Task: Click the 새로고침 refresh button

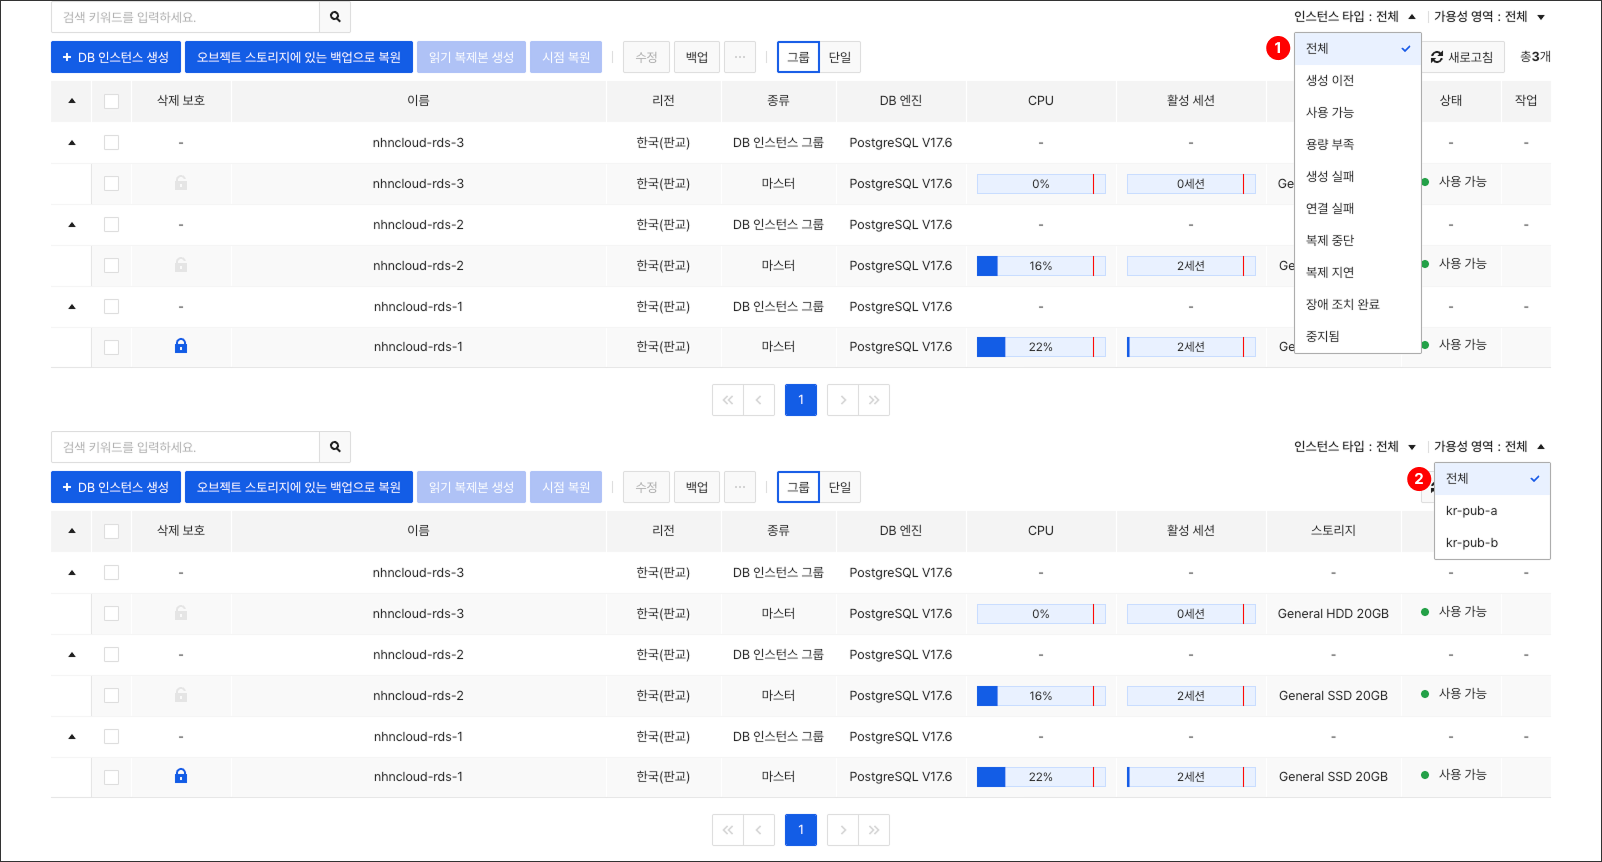Action: point(1462,57)
